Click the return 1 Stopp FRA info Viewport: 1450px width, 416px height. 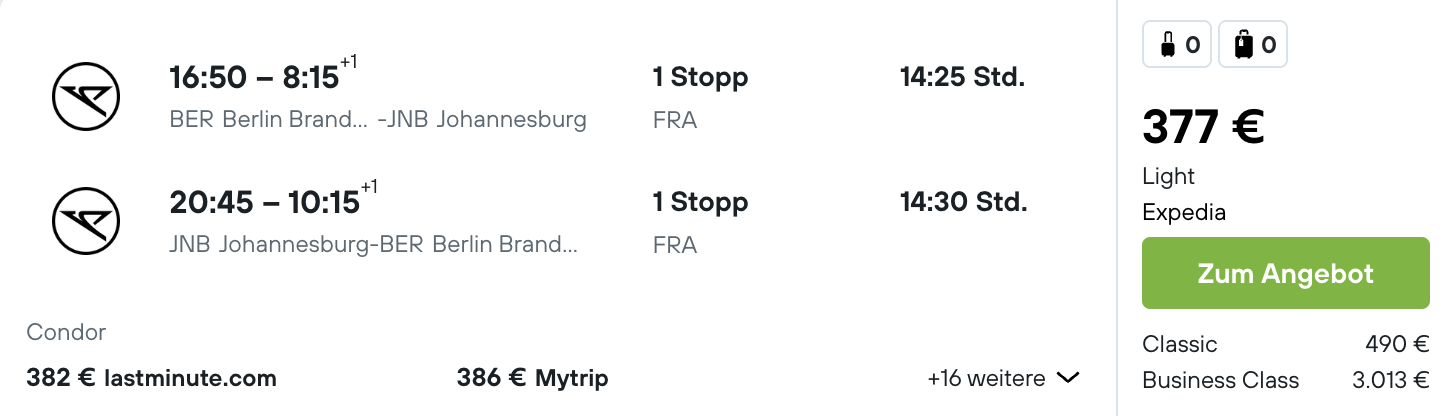click(x=700, y=222)
